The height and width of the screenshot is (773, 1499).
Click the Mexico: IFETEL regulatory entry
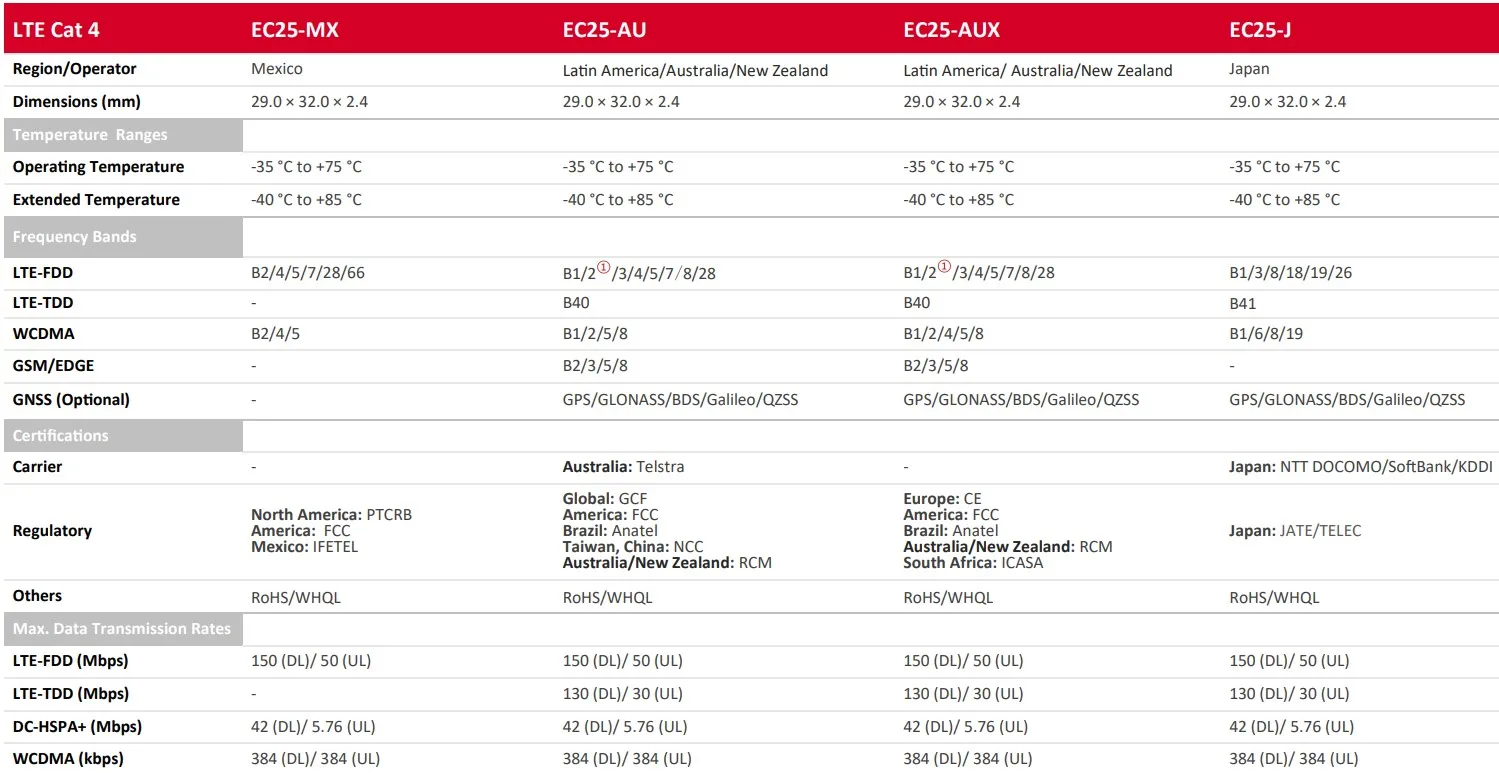click(x=304, y=547)
